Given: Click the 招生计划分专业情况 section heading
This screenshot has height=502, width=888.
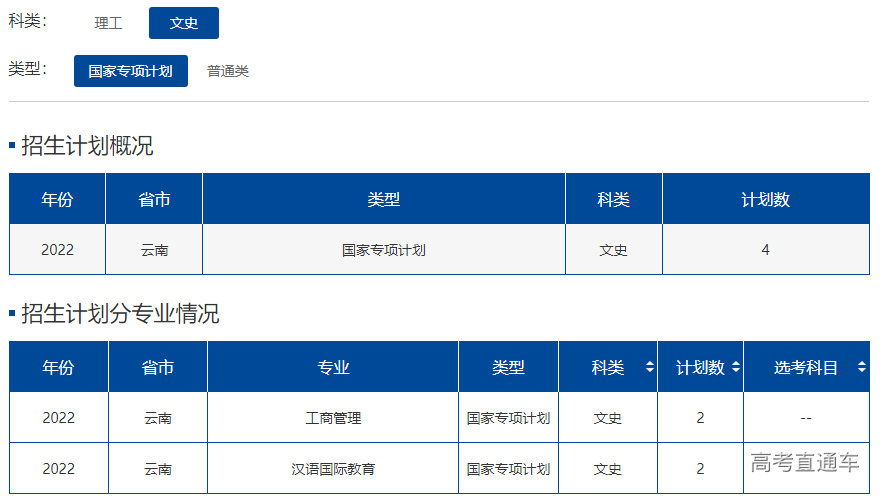Looking at the screenshot, I should pyautogui.click(x=120, y=314).
